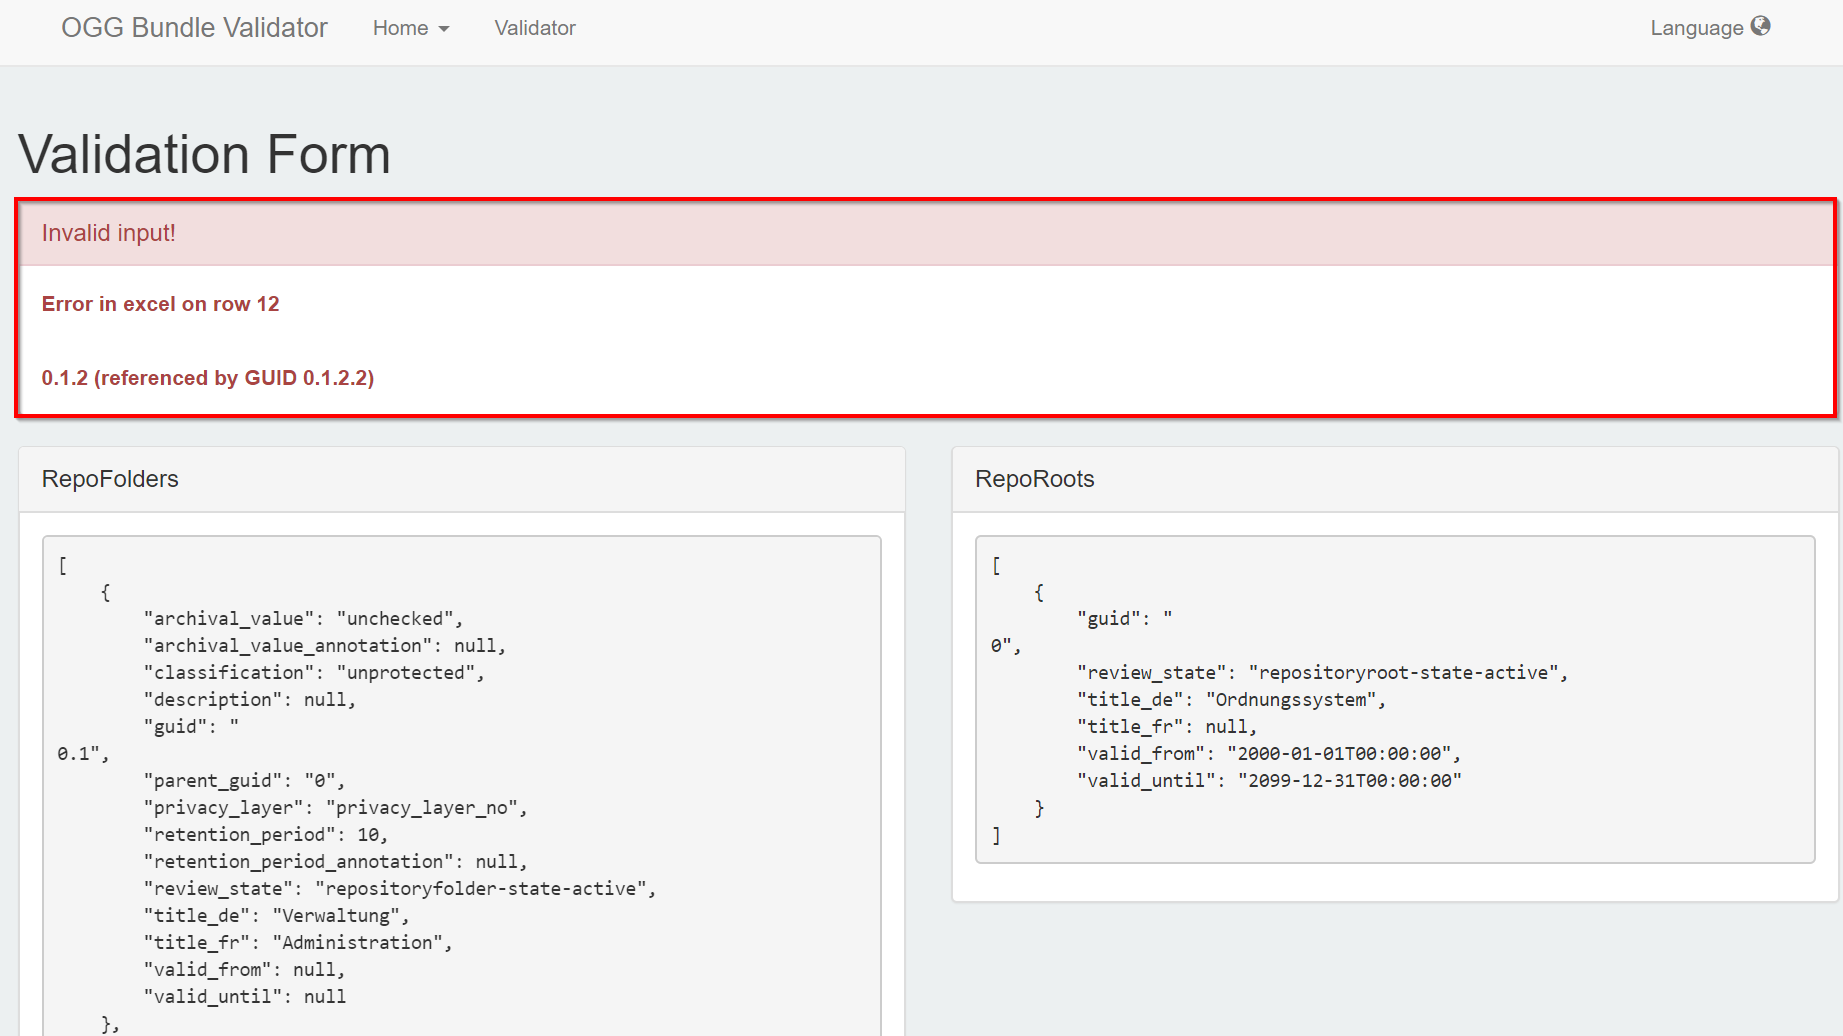Screen dimensions: 1843x1036
Task: Click the RepoFolders panel heading
Action: pos(110,479)
